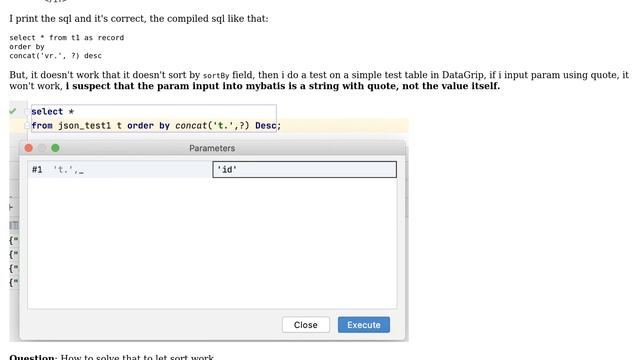Click the green checkmark beside select statement
This screenshot has height=360, width=640.
(13, 111)
